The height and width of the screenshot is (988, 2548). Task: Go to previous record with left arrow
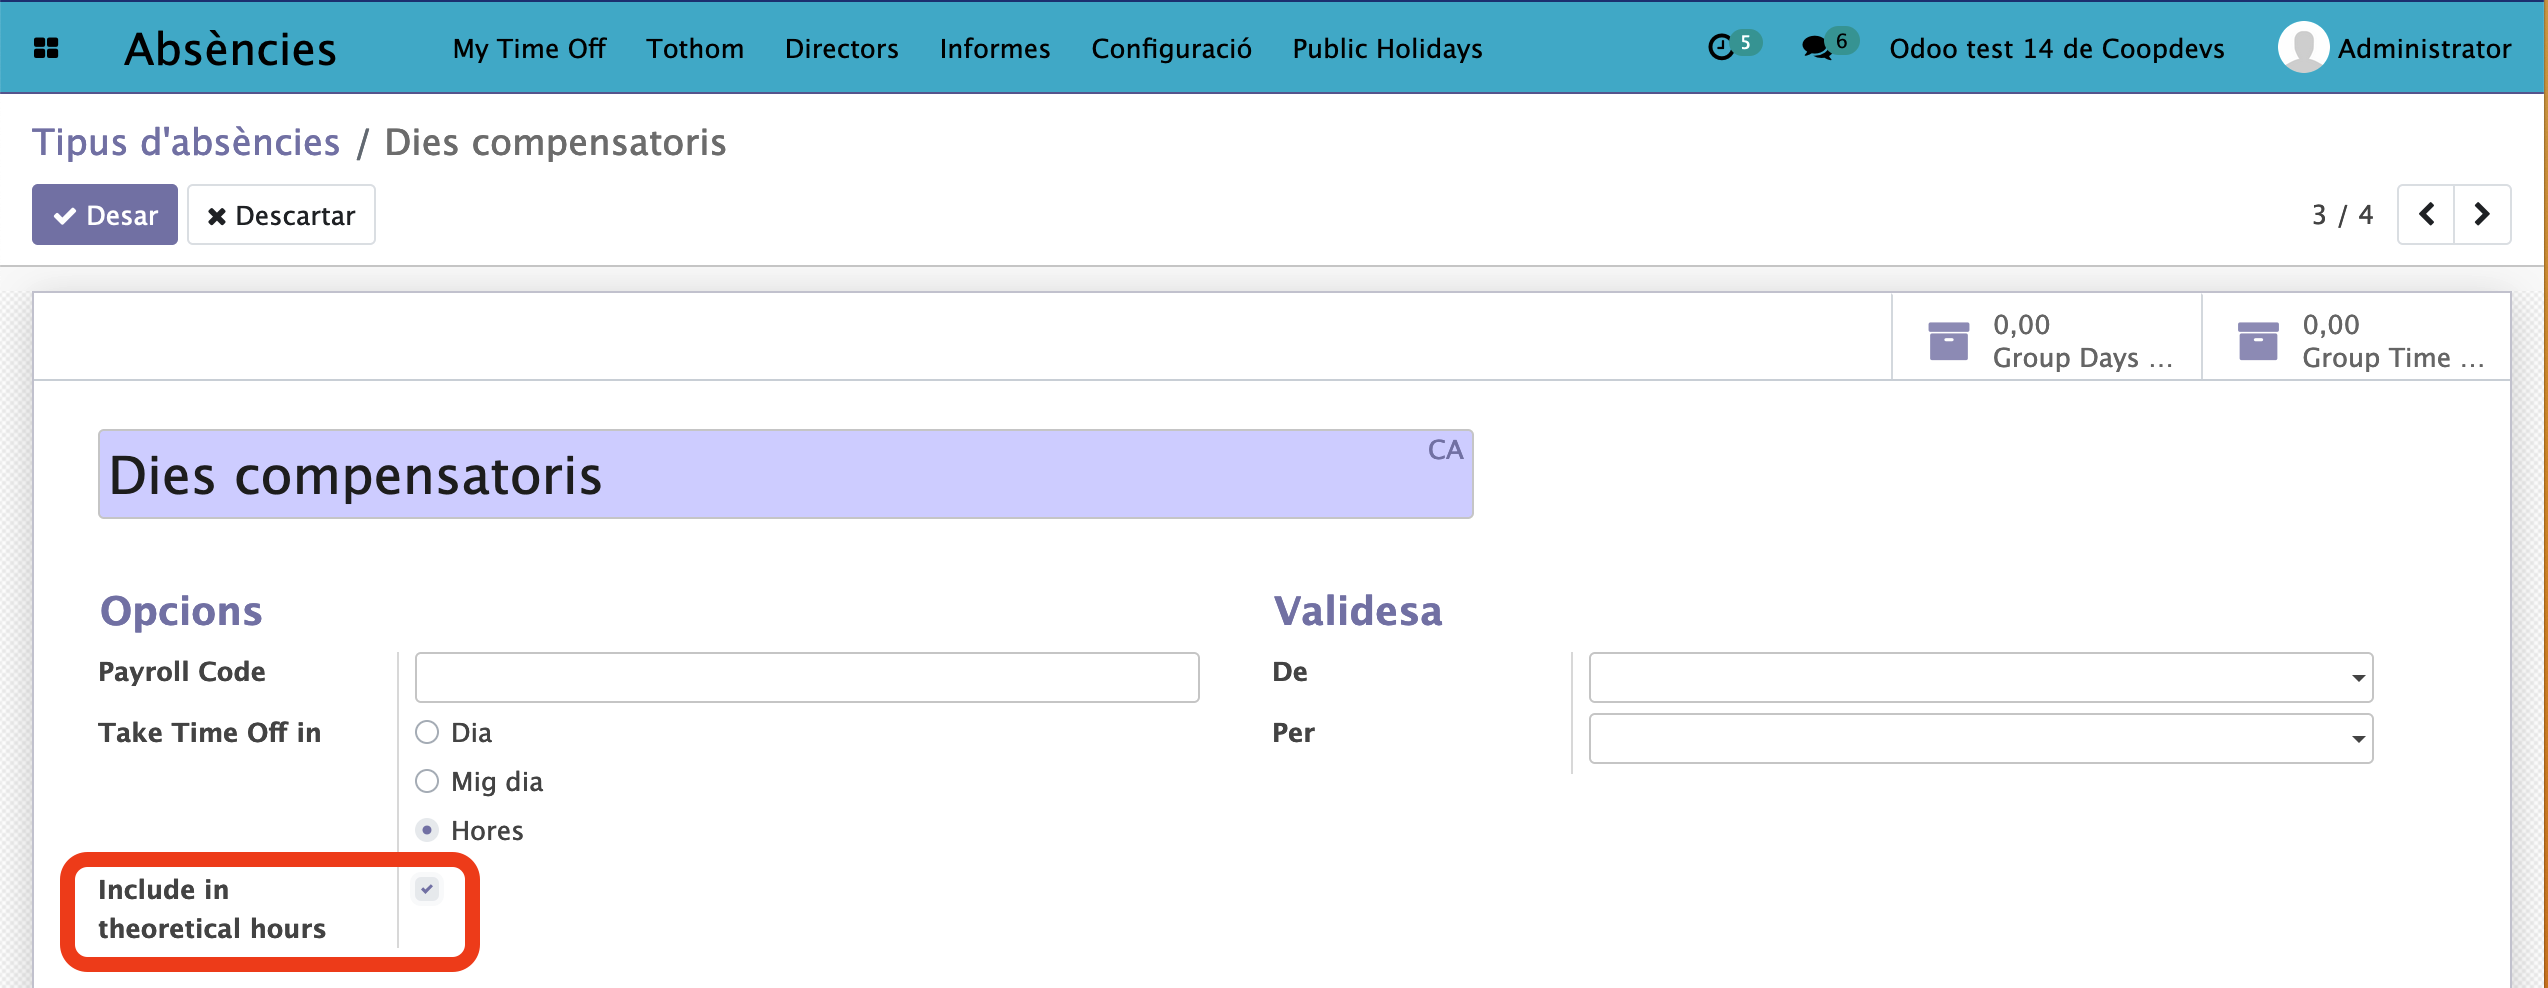pos(2426,214)
